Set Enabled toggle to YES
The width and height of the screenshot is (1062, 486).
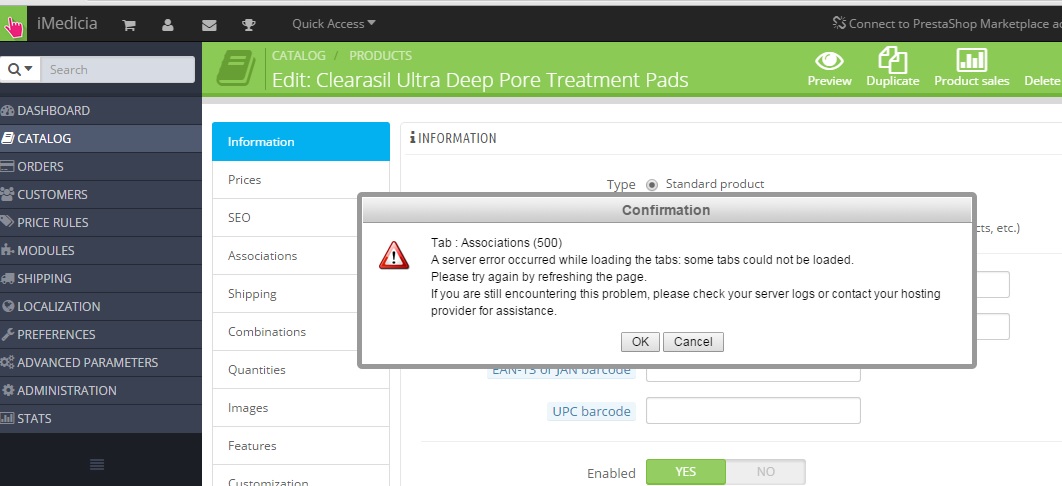tap(685, 472)
